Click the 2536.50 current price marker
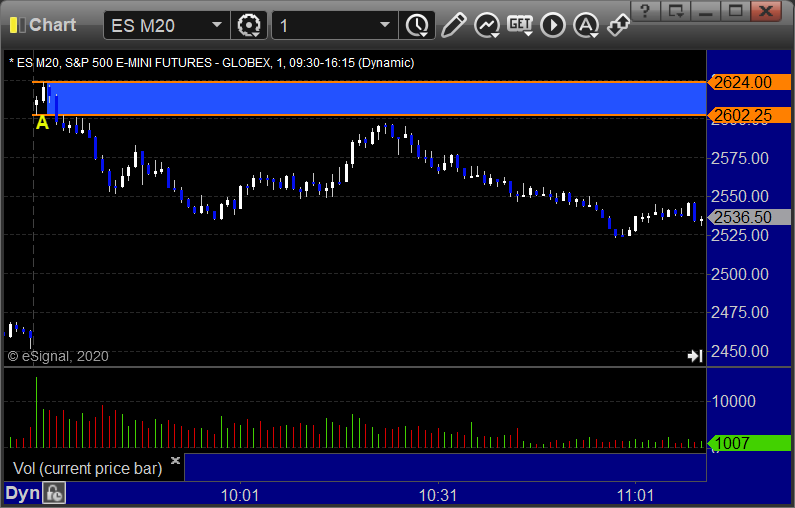Viewport: 795px width, 508px height. pyautogui.click(x=749, y=217)
